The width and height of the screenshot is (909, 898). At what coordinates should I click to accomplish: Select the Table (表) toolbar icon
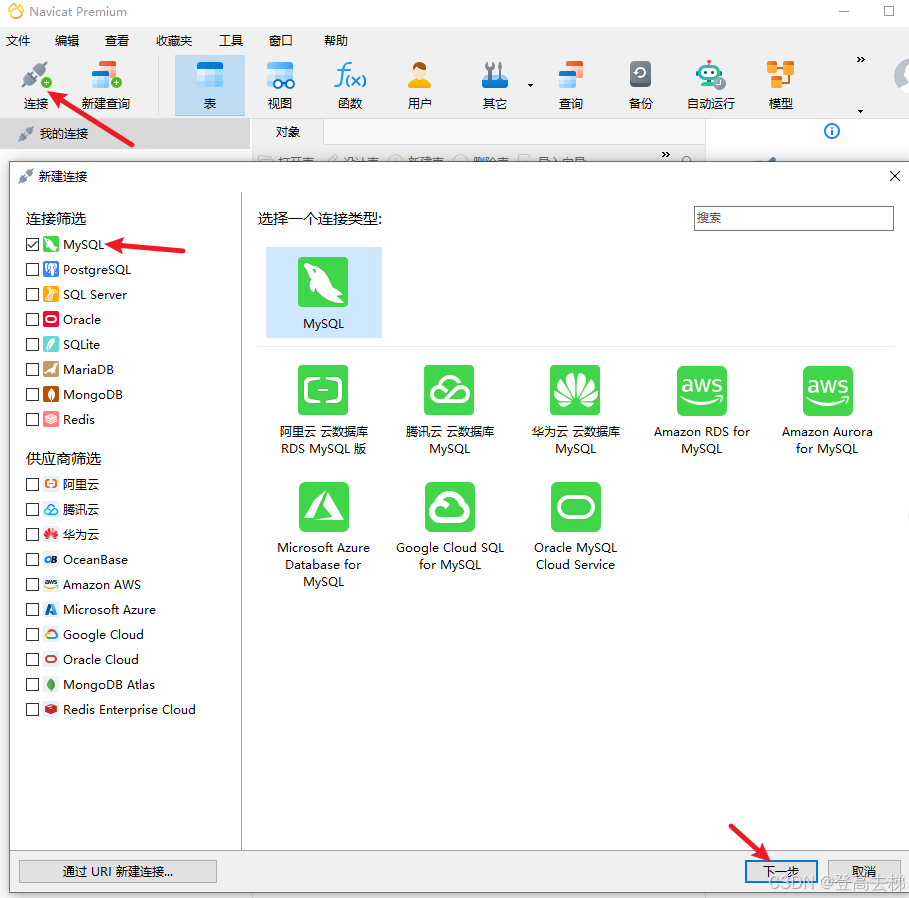(x=210, y=85)
